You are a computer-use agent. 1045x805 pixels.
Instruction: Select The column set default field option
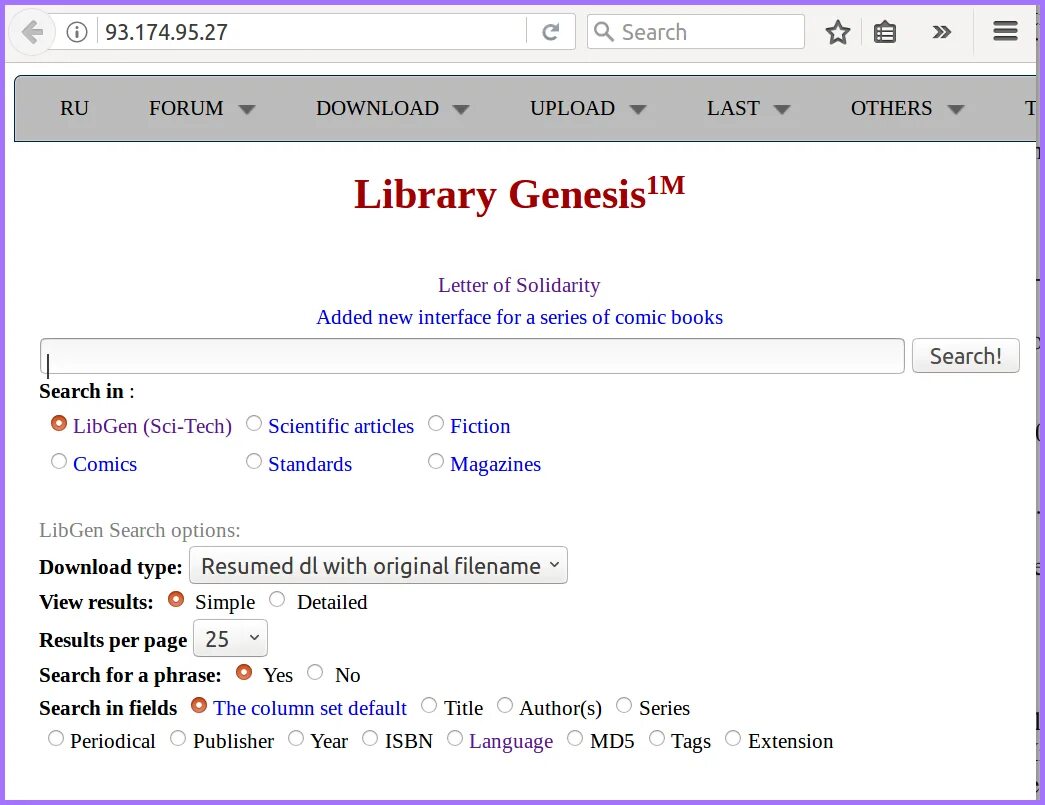point(199,705)
